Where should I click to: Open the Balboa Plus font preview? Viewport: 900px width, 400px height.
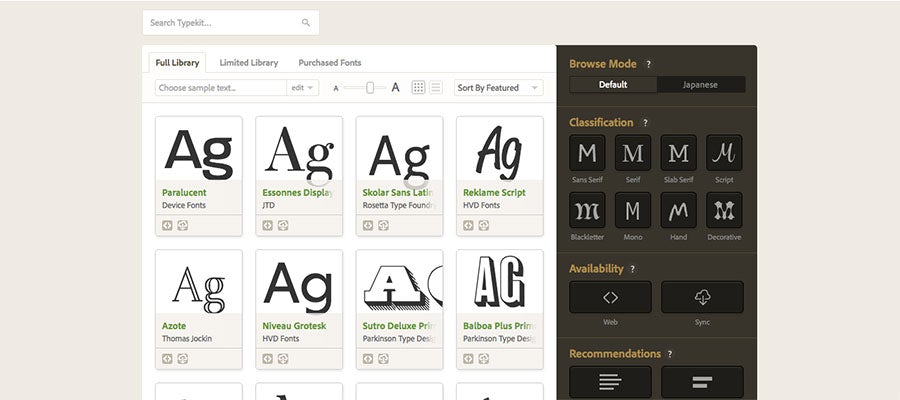(x=500, y=282)
